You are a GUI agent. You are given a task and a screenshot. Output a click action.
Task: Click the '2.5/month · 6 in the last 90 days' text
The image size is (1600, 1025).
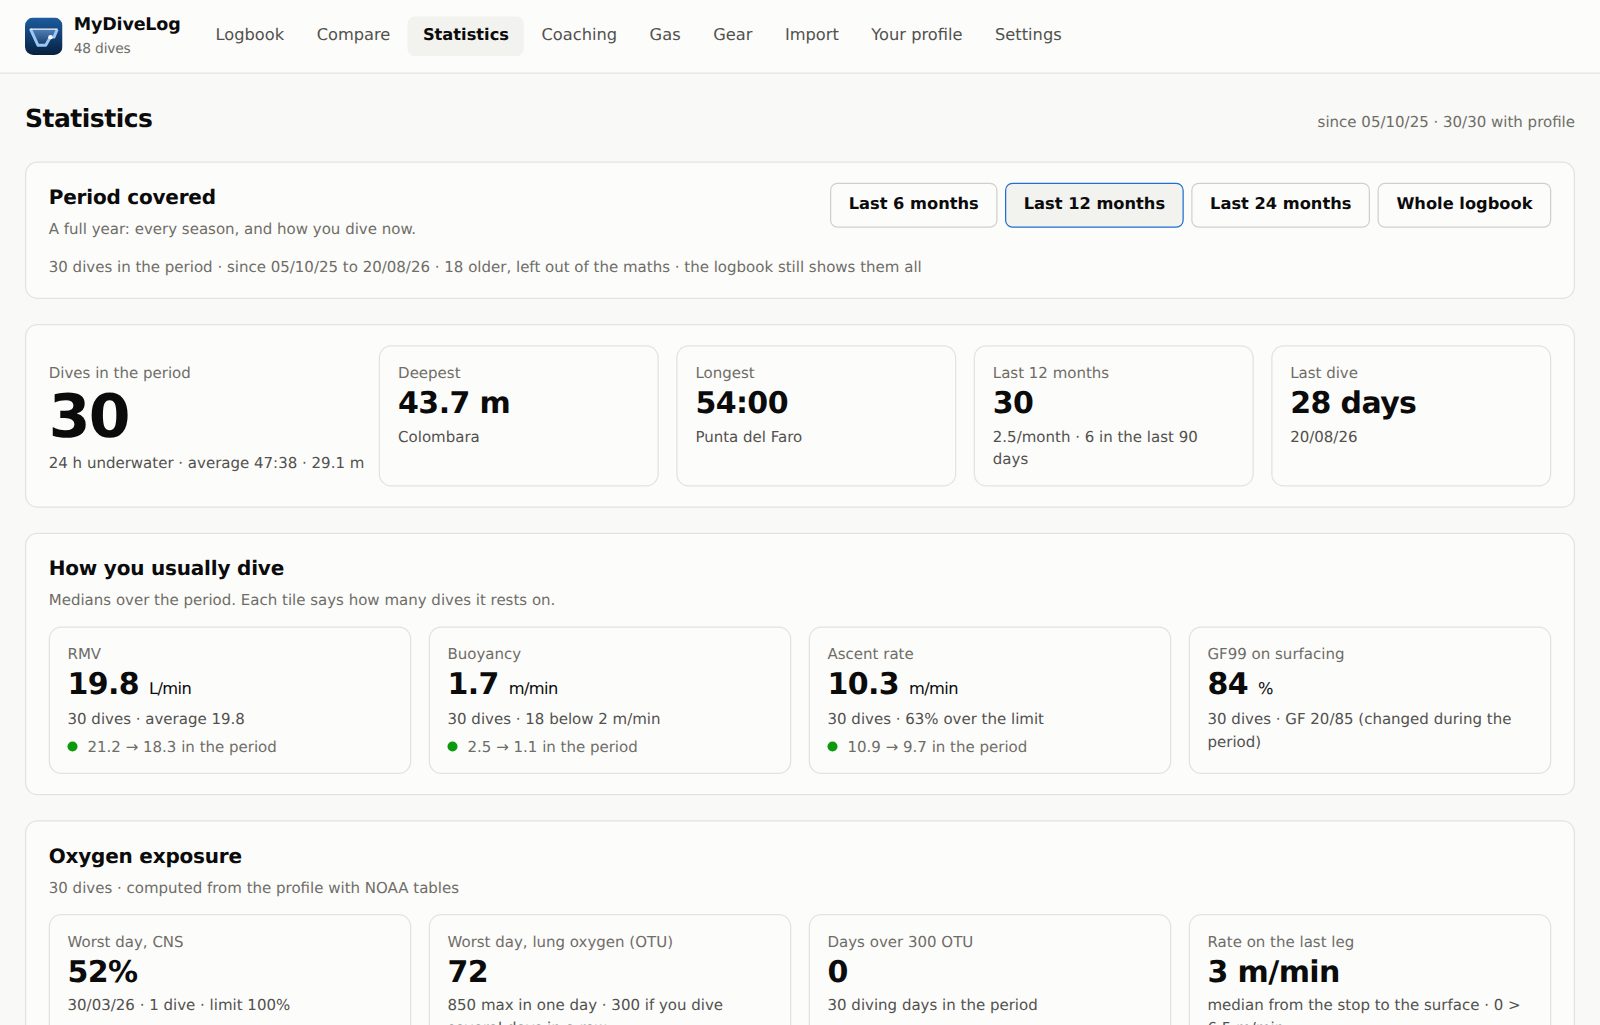click(x=1095, y=448)
